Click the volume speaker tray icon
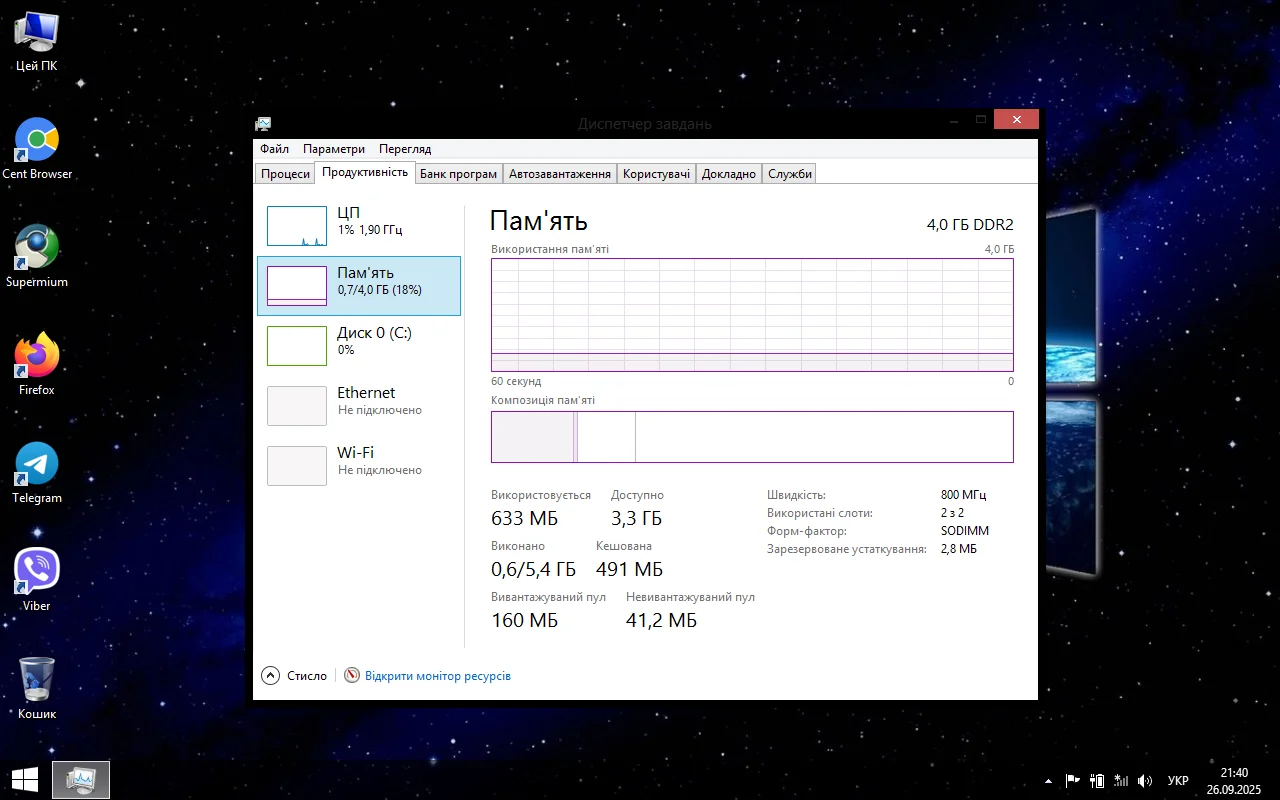 point(1145,781)
